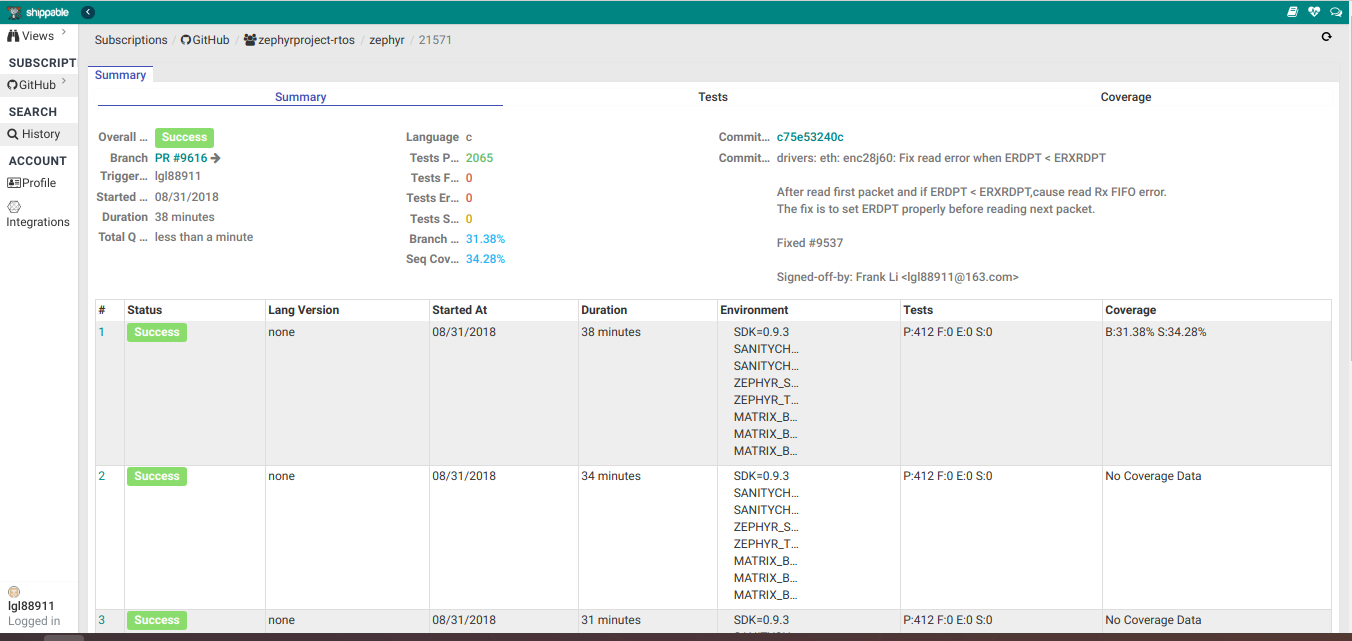Image resolution: width=1352 pixels, height=641 pixels.
Task: Click the Profile ID card icon
Action: (x=14, y=183)
